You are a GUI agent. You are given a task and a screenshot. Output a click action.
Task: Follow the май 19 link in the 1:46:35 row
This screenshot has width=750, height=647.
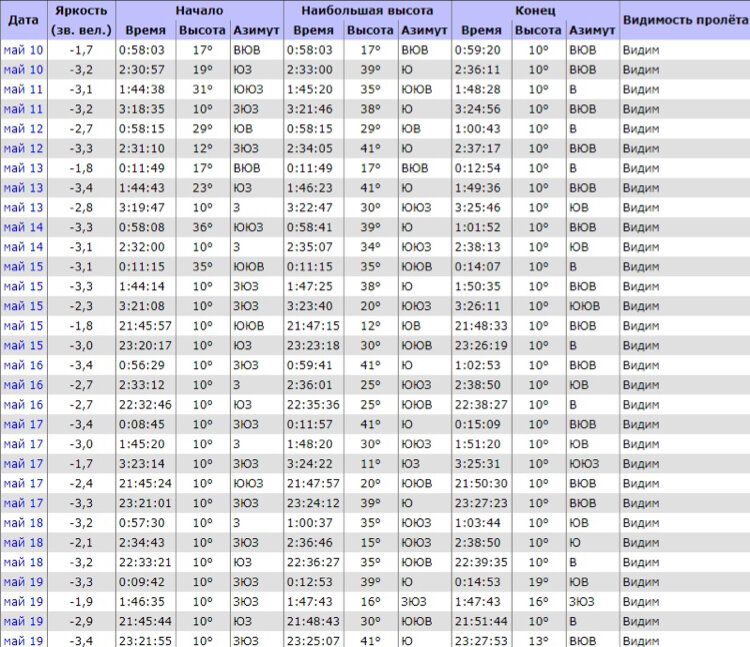23,602
